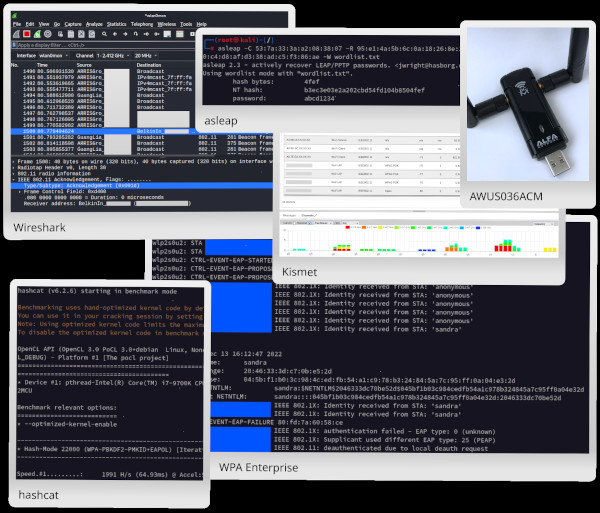
Task: Click the save capture file icon in Wireshark
Action: point(71,34)
